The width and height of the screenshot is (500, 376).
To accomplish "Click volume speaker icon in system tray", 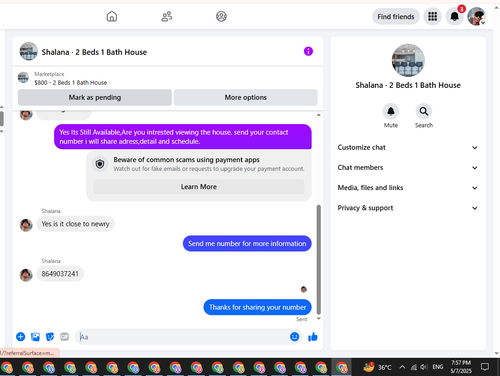I will (x=424, y=367).
